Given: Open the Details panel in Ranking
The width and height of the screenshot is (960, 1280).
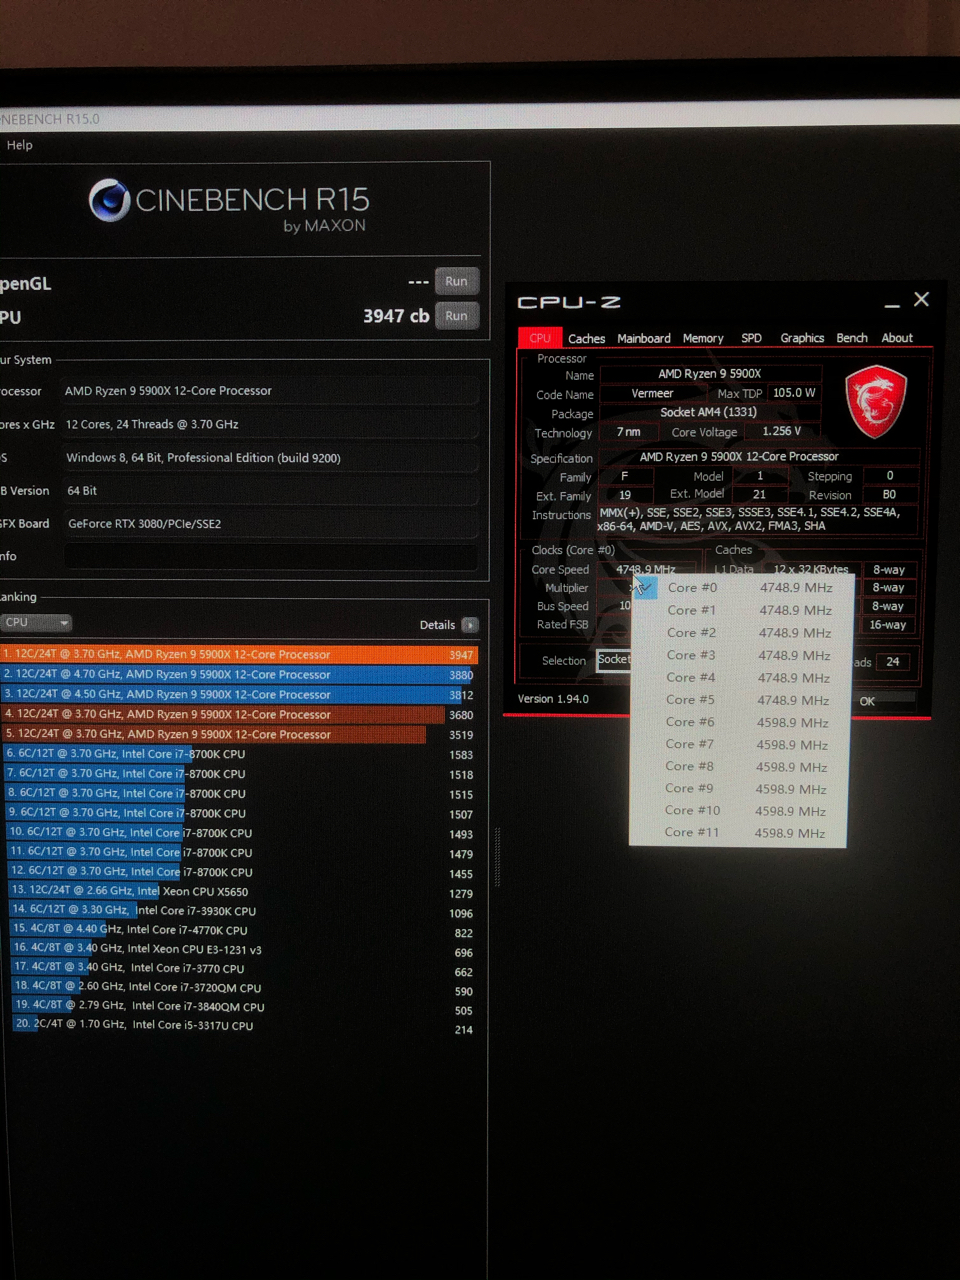Looking at the screenshot, I should pyautogui.click(x=469, y=624).
